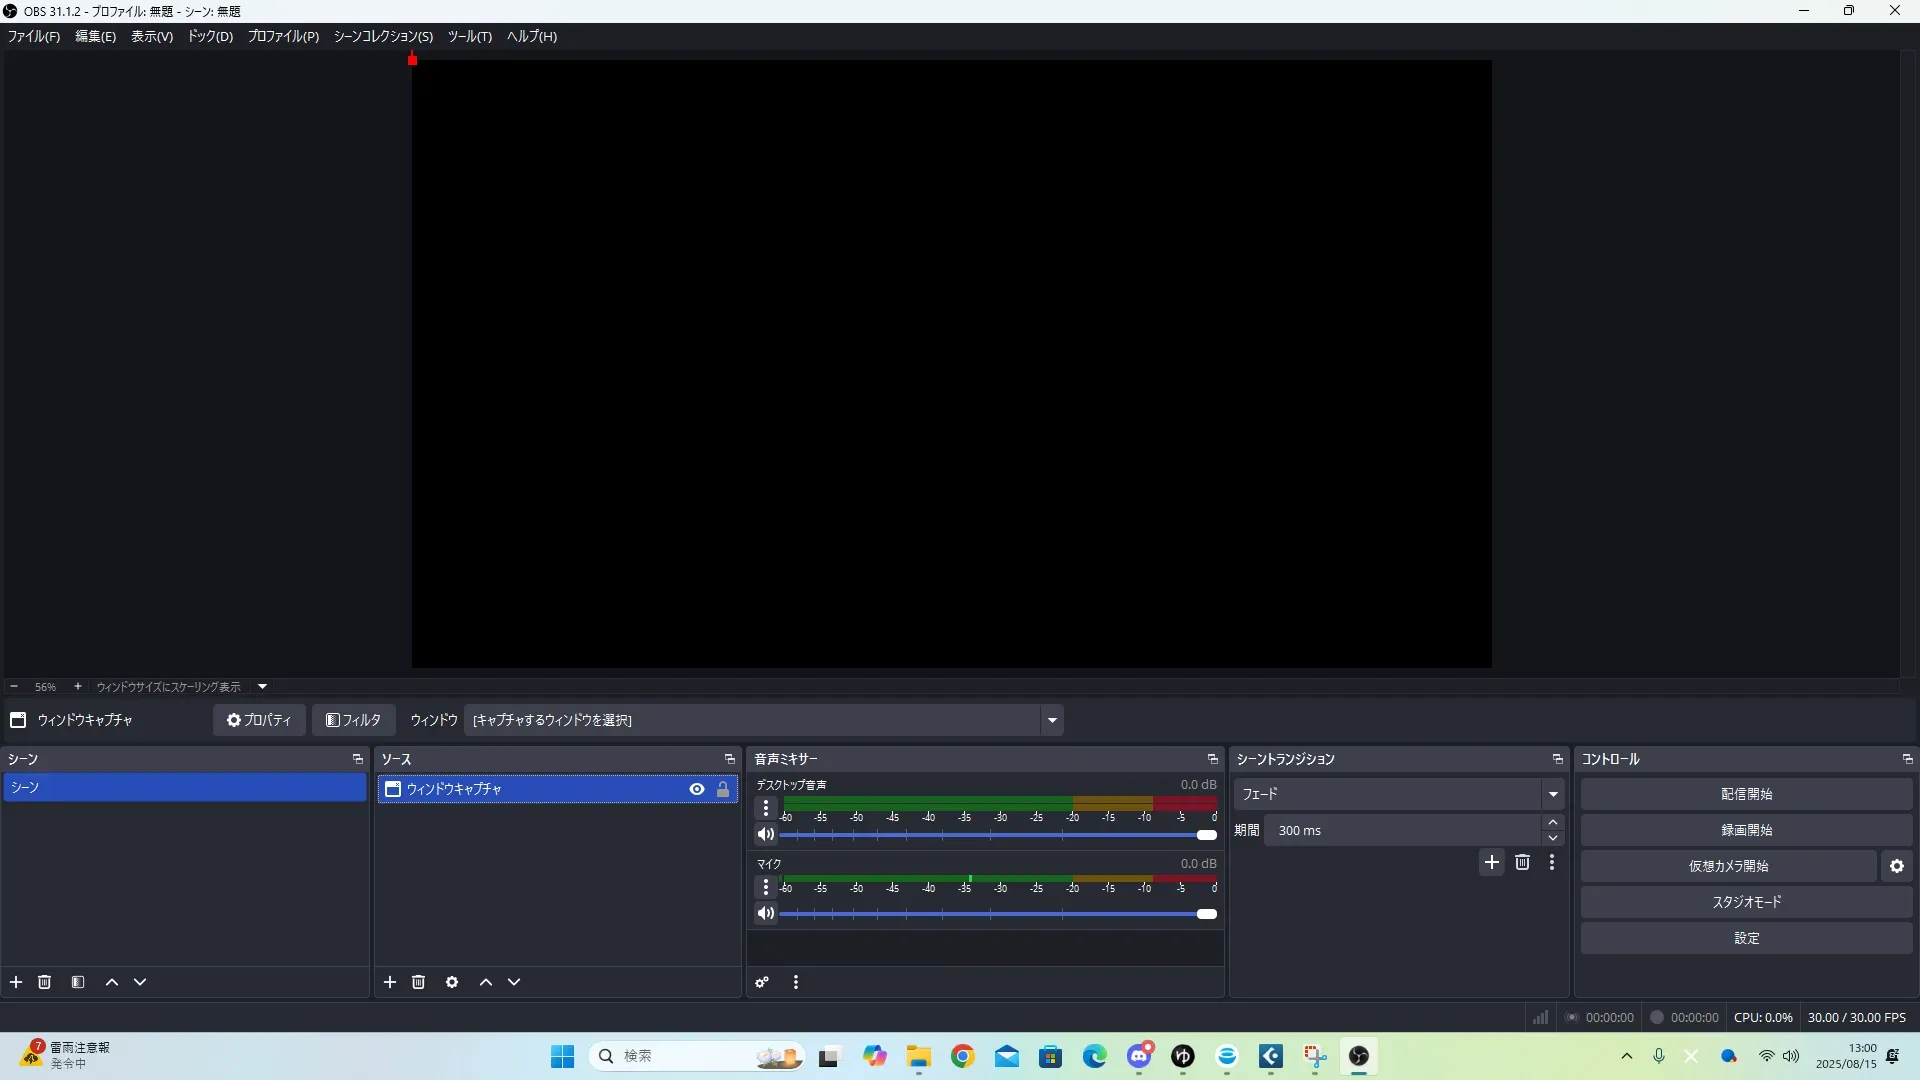1920x1080 pixels.
Task: Mute デスクトップ音声 speaker icon
Action: click(x=766, y=834)
